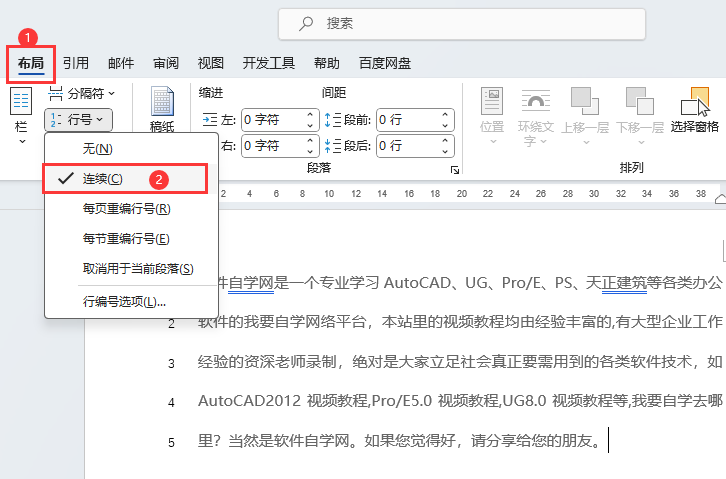
Task: Click the right indent marker on ruler
Action: (x=720, y=199)
